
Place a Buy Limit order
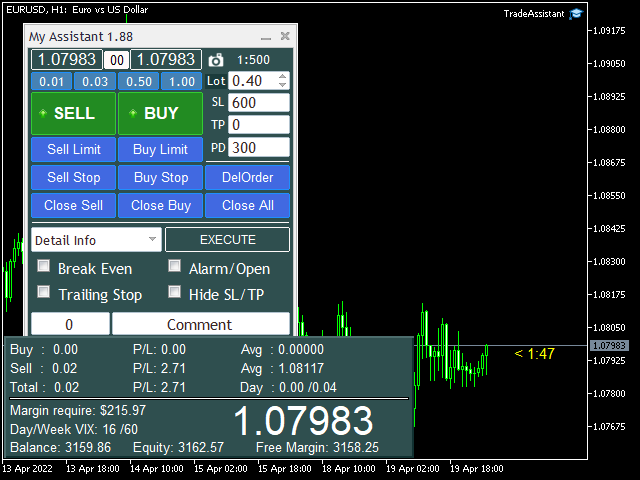click(x=160, y=149)
